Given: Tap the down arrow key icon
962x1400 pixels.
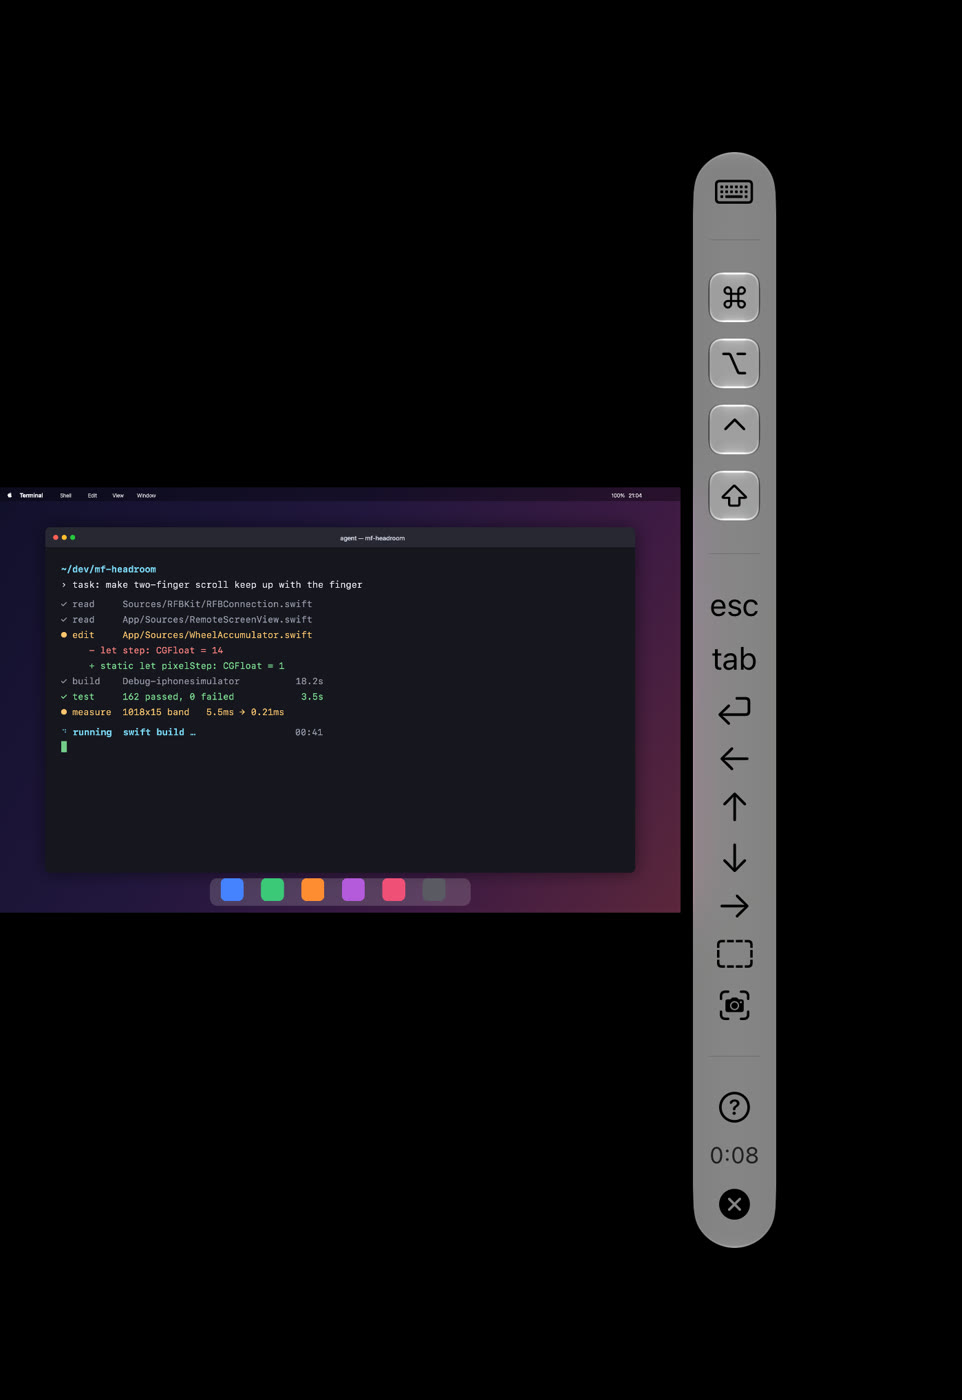Looking at the screenshot, I should (734, 857).
